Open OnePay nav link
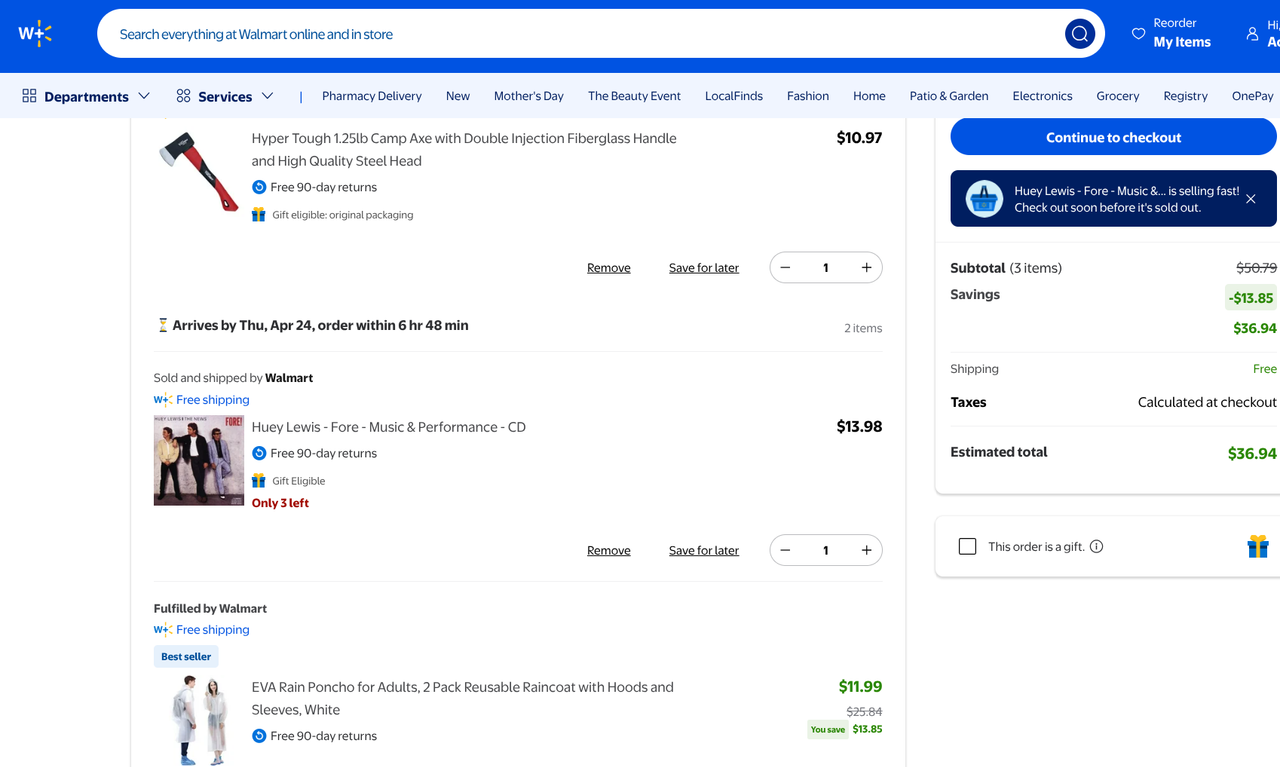Image resolution: width=1280 pixels, height=767 pixels. [1253, 96]
